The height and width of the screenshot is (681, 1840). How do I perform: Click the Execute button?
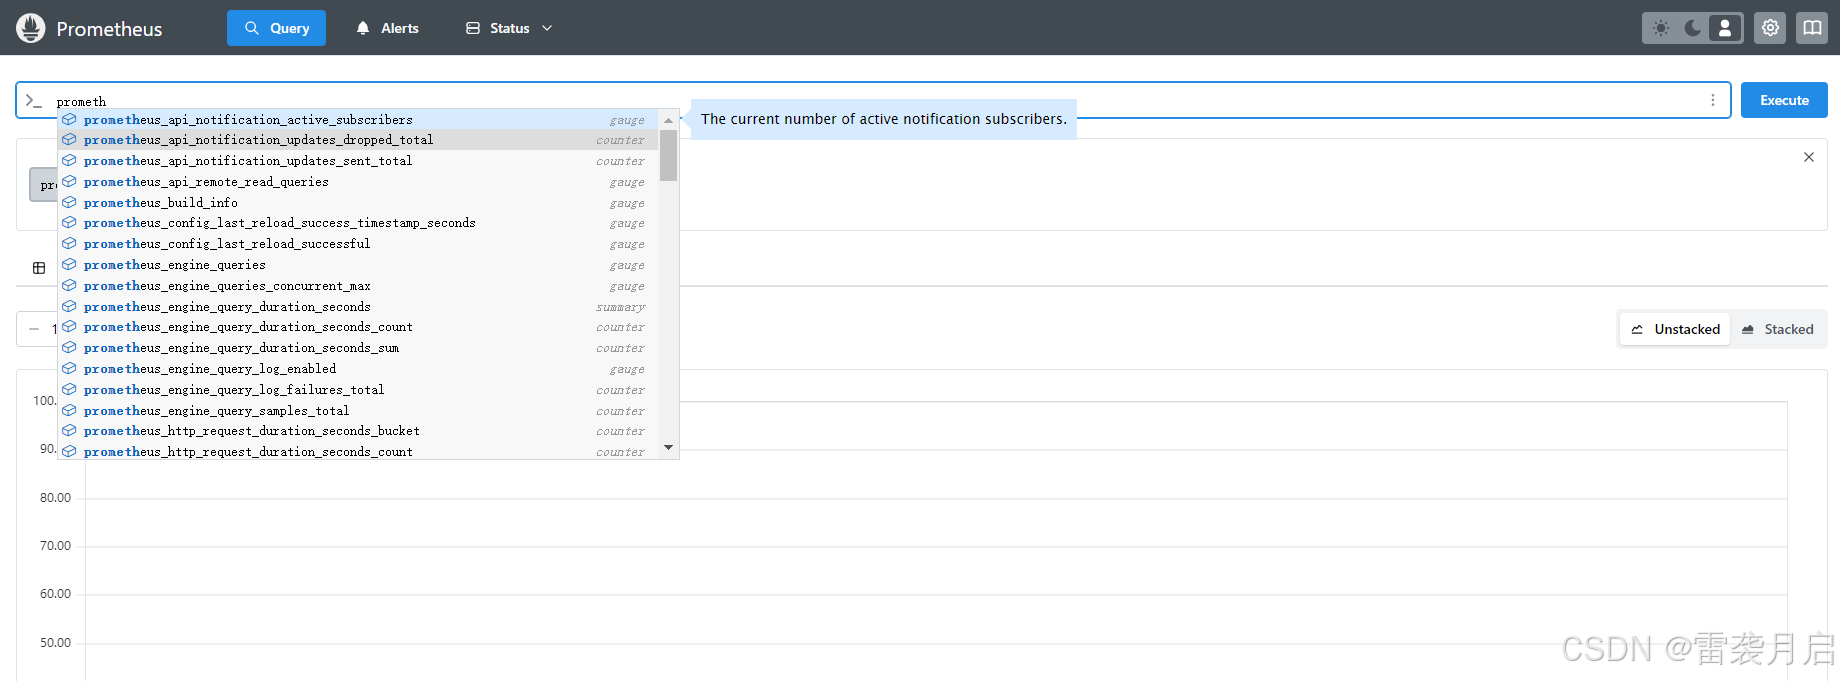(1784, 100)
